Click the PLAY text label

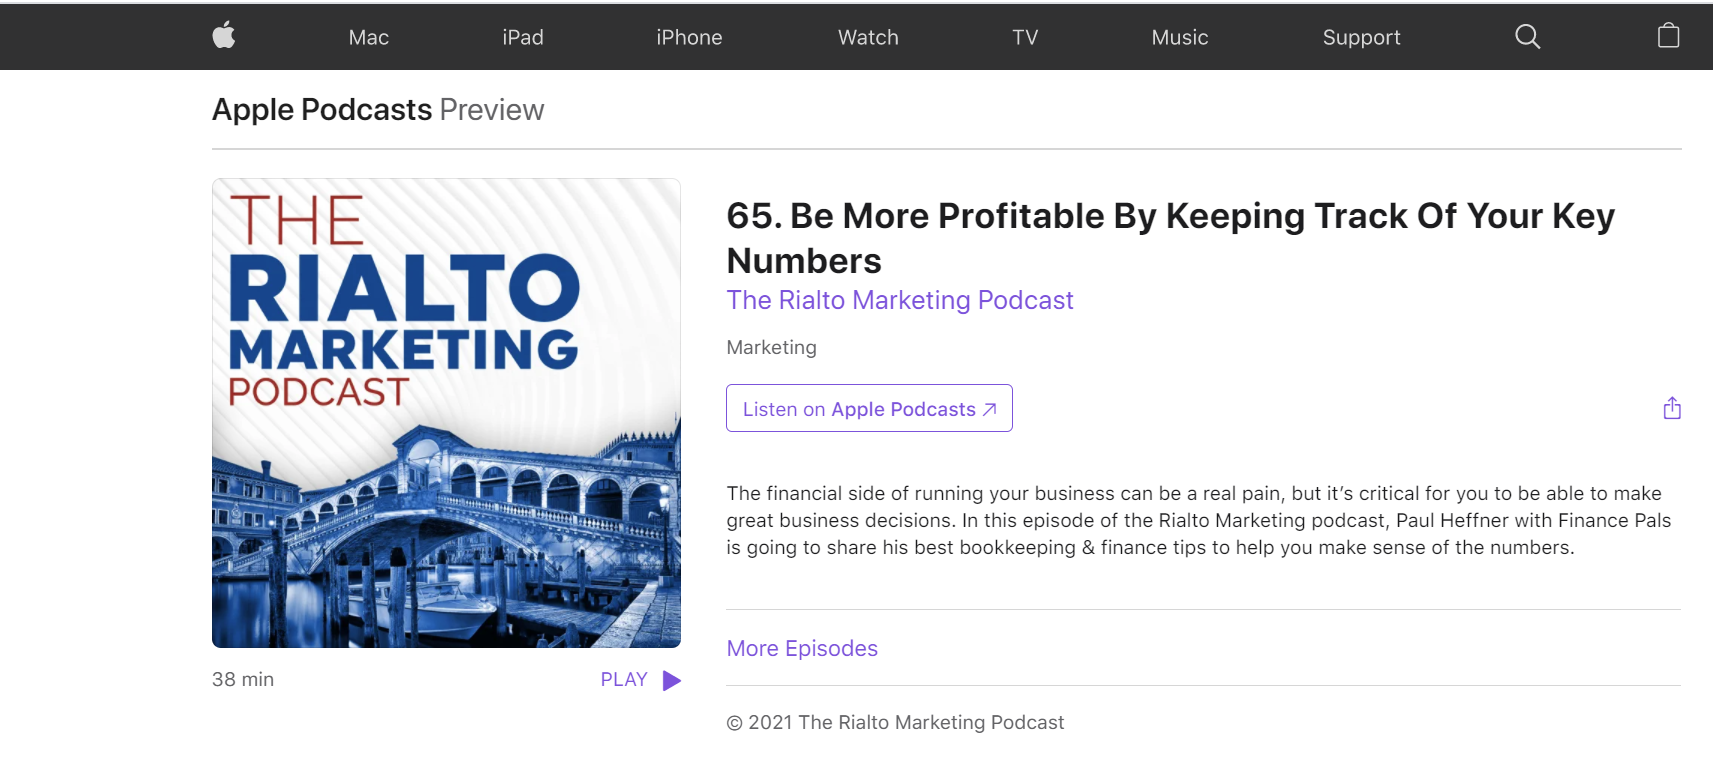click(624, 680)
